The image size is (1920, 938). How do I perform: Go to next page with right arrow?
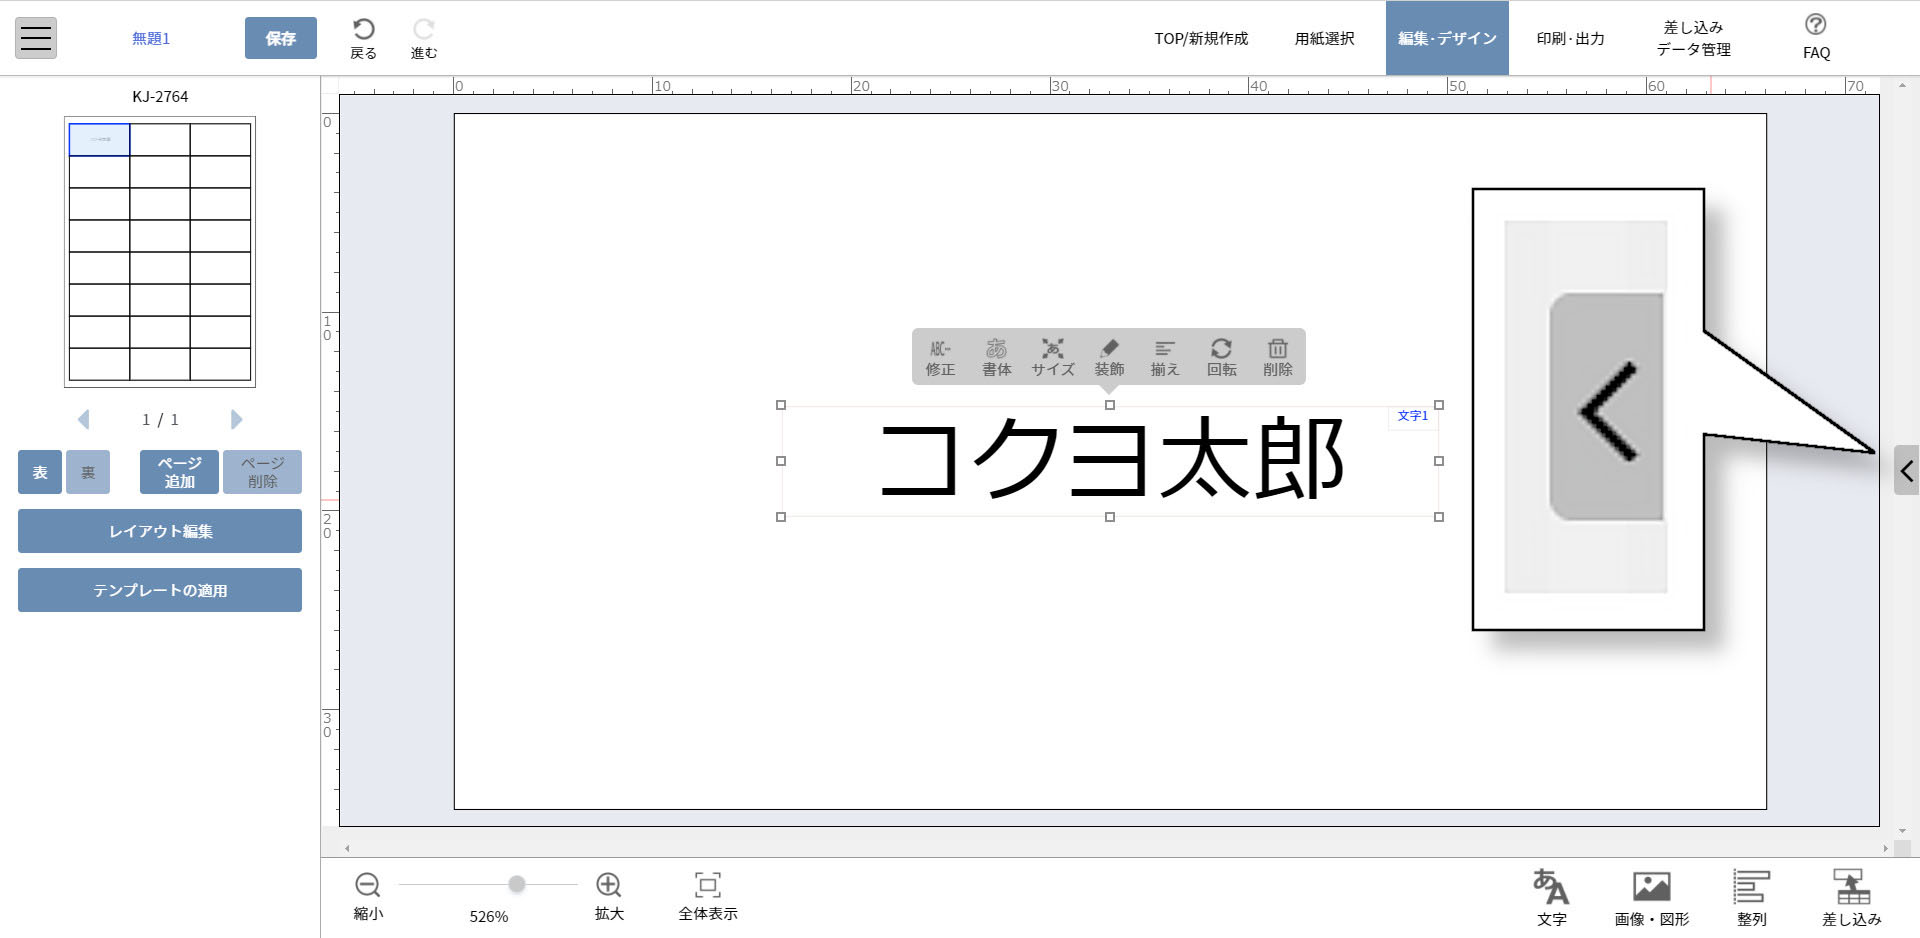pyautogui.click(x=236, y=420)
